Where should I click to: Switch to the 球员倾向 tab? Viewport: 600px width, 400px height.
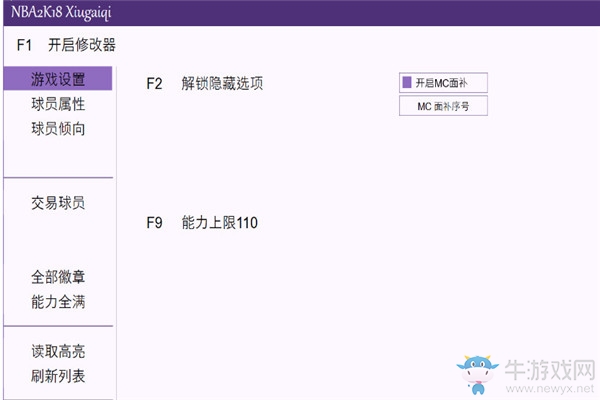pos(58,129)
